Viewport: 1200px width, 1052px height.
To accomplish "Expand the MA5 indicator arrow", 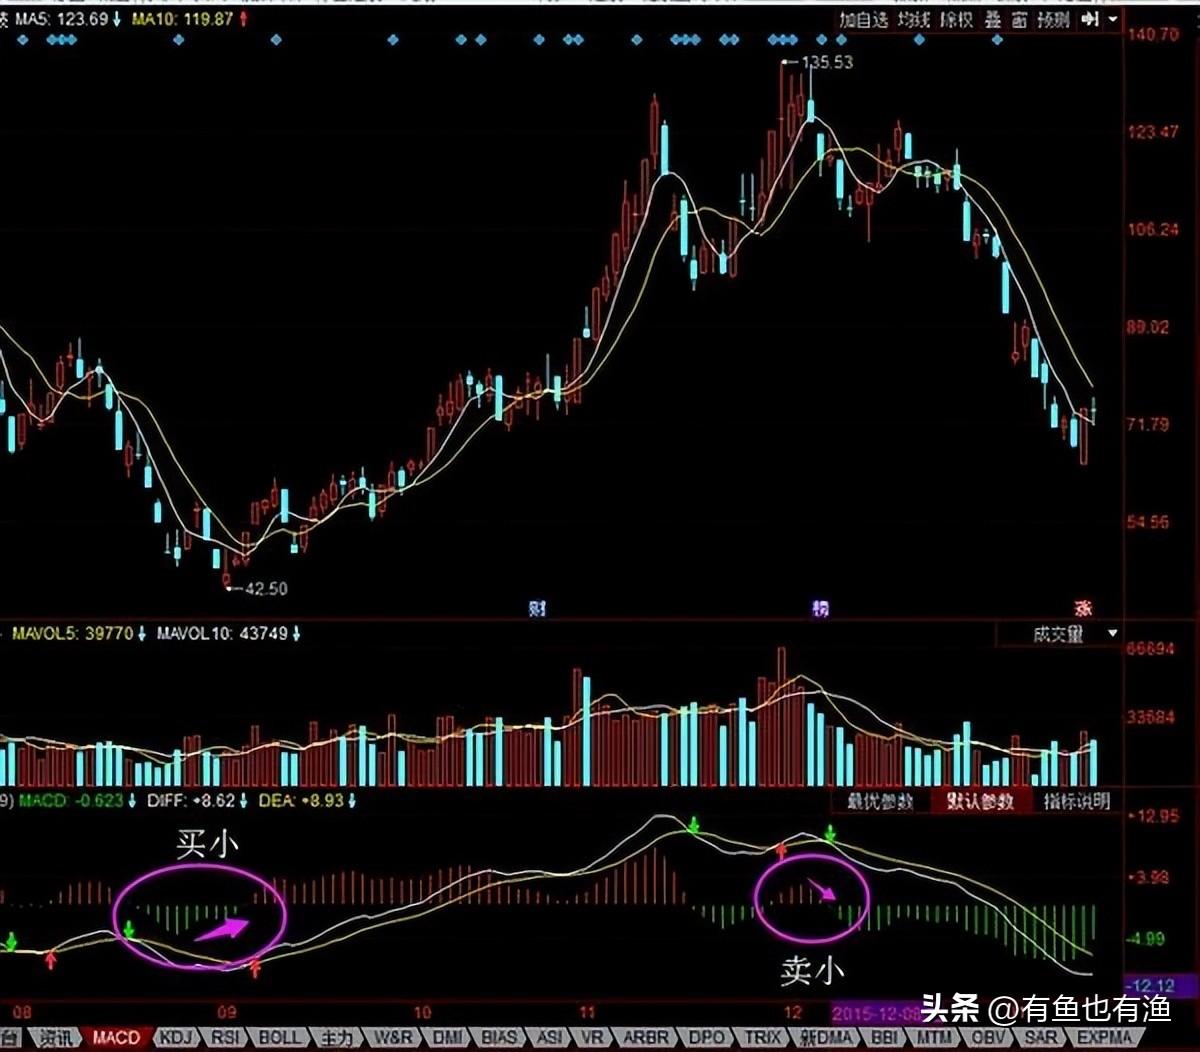I will coord(118,19).
